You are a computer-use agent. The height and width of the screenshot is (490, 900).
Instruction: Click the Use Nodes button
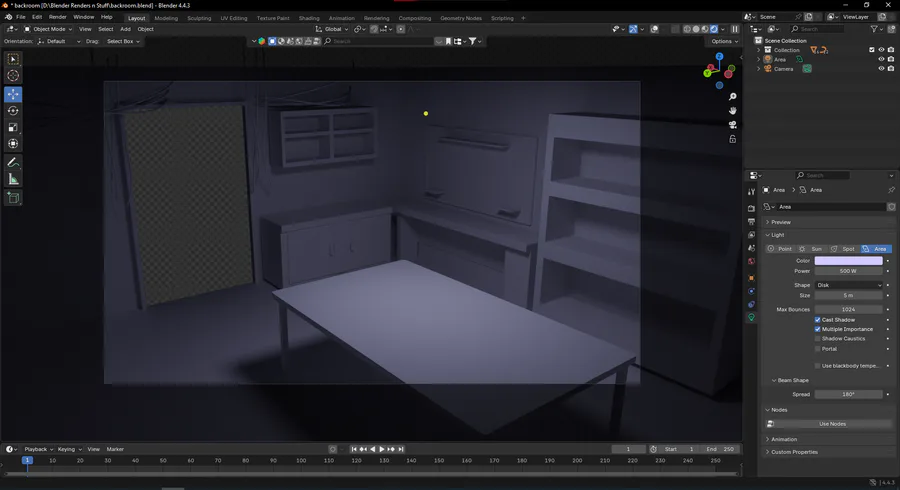[832, 424]
